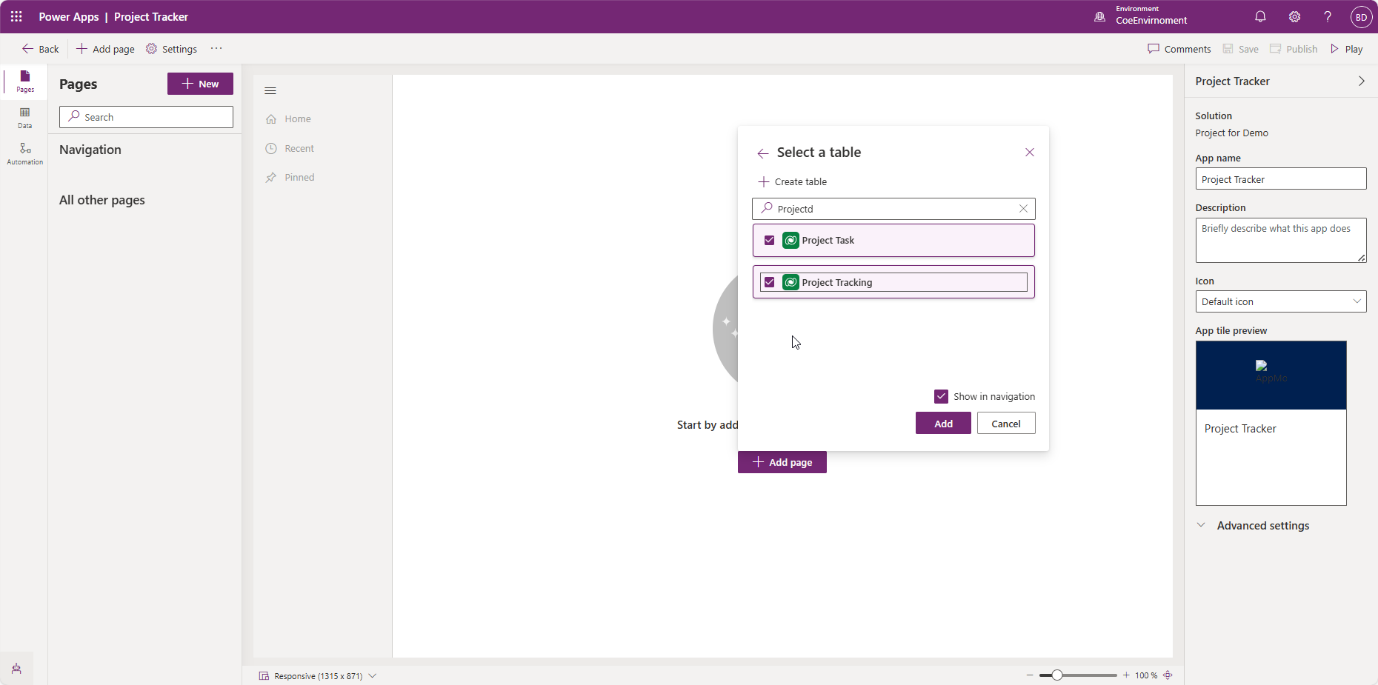The height and width of the screenshot is (685, 1378).
Task: Click the Project Tracking table icon
Action: (790, 282)
